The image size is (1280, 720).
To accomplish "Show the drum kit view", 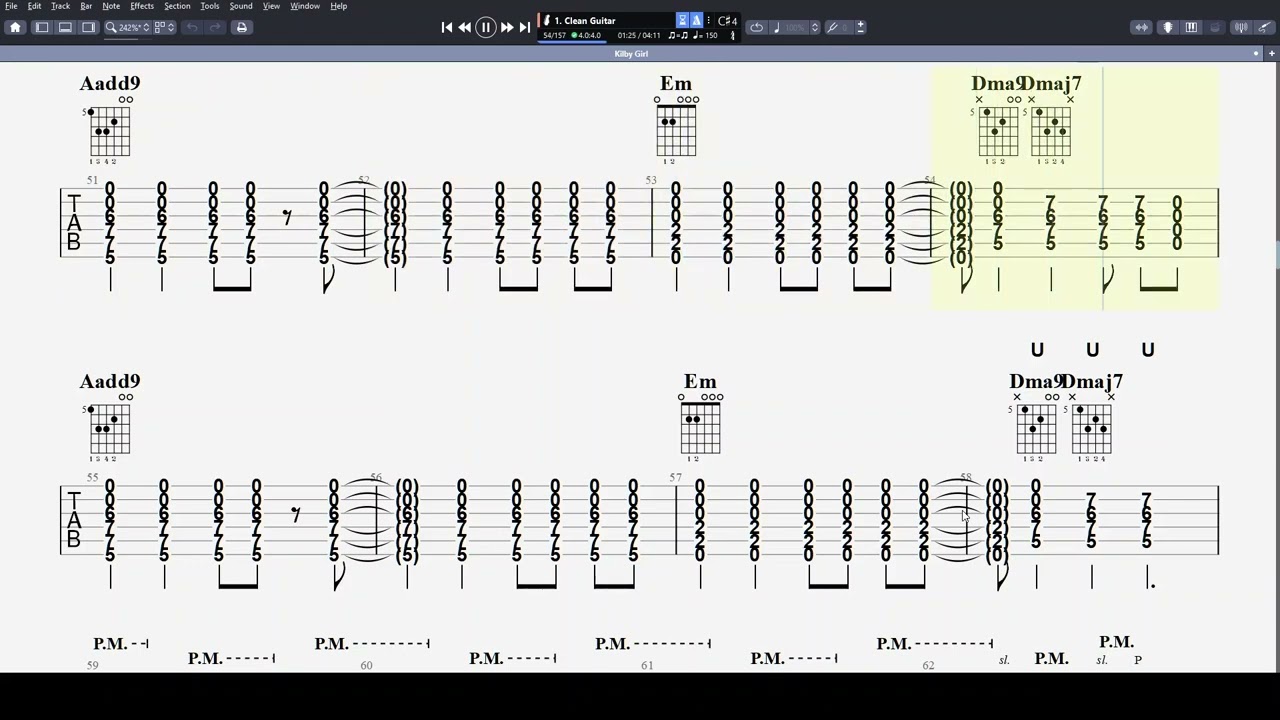I will click(x=1214, y=27).
